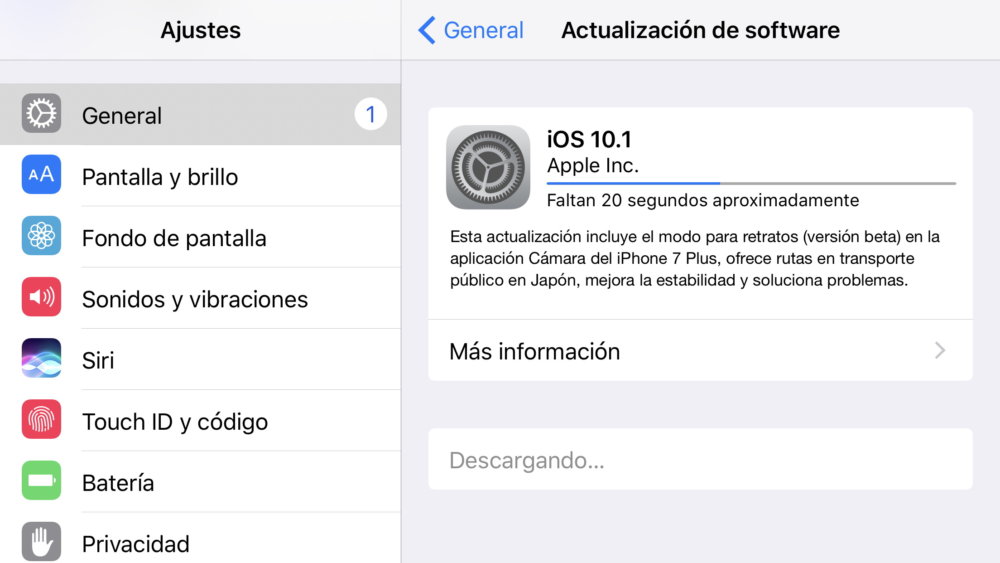This screenshot has height=563, width=1000.
Task: Tap the Fondo de pantalla flower icon
Action: click(x=41, y=236)
